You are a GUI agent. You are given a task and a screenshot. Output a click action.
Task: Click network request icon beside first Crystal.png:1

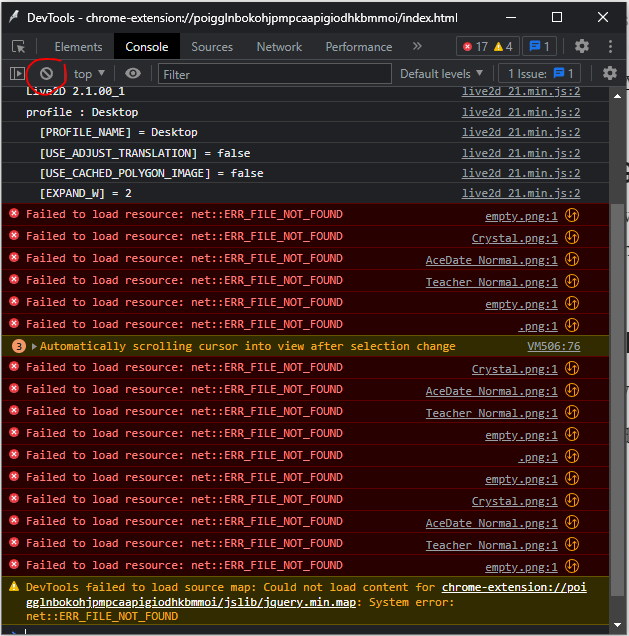tap(572, 237)
